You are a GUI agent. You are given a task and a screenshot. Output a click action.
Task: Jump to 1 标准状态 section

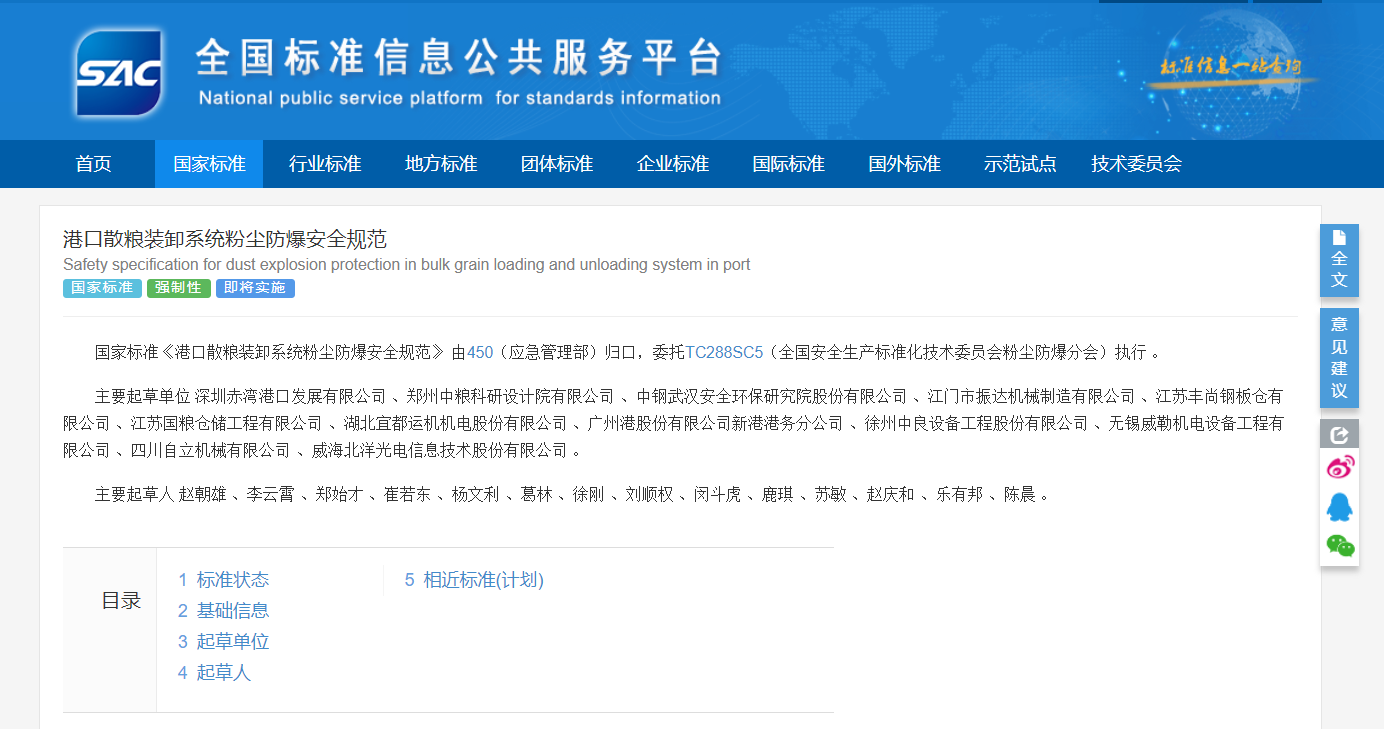(x=224, y=580)
